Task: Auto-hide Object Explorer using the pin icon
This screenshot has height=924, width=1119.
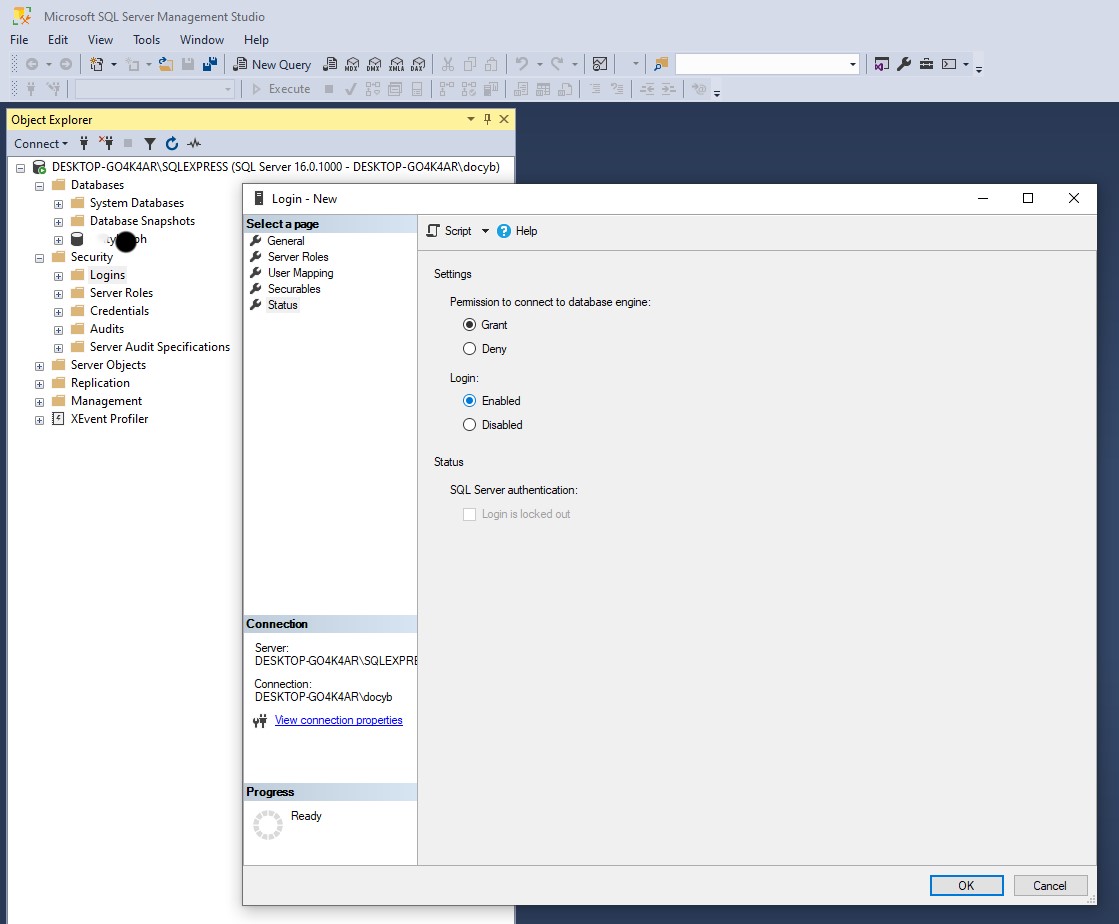Action: 489,119
